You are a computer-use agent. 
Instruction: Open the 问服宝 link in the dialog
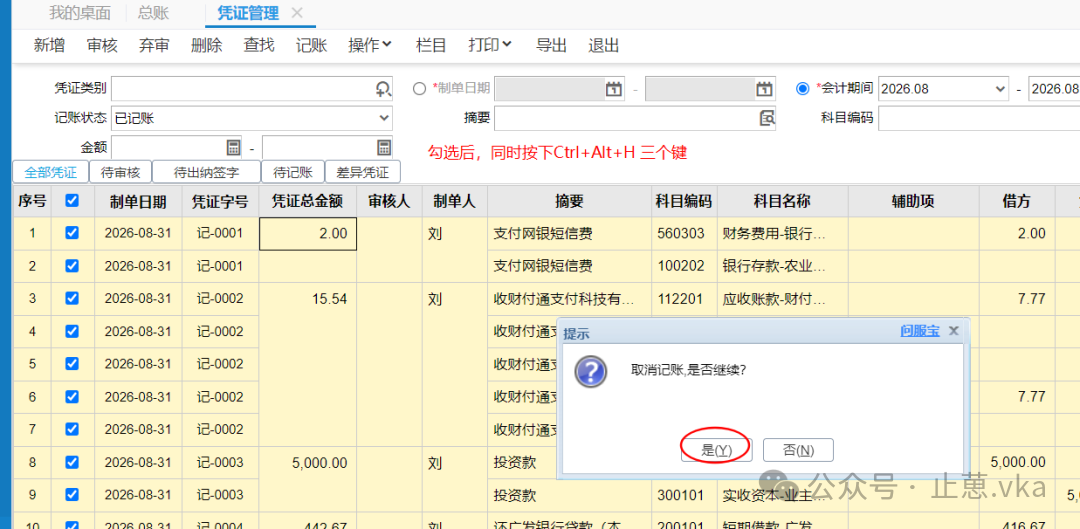pos(920,331)
